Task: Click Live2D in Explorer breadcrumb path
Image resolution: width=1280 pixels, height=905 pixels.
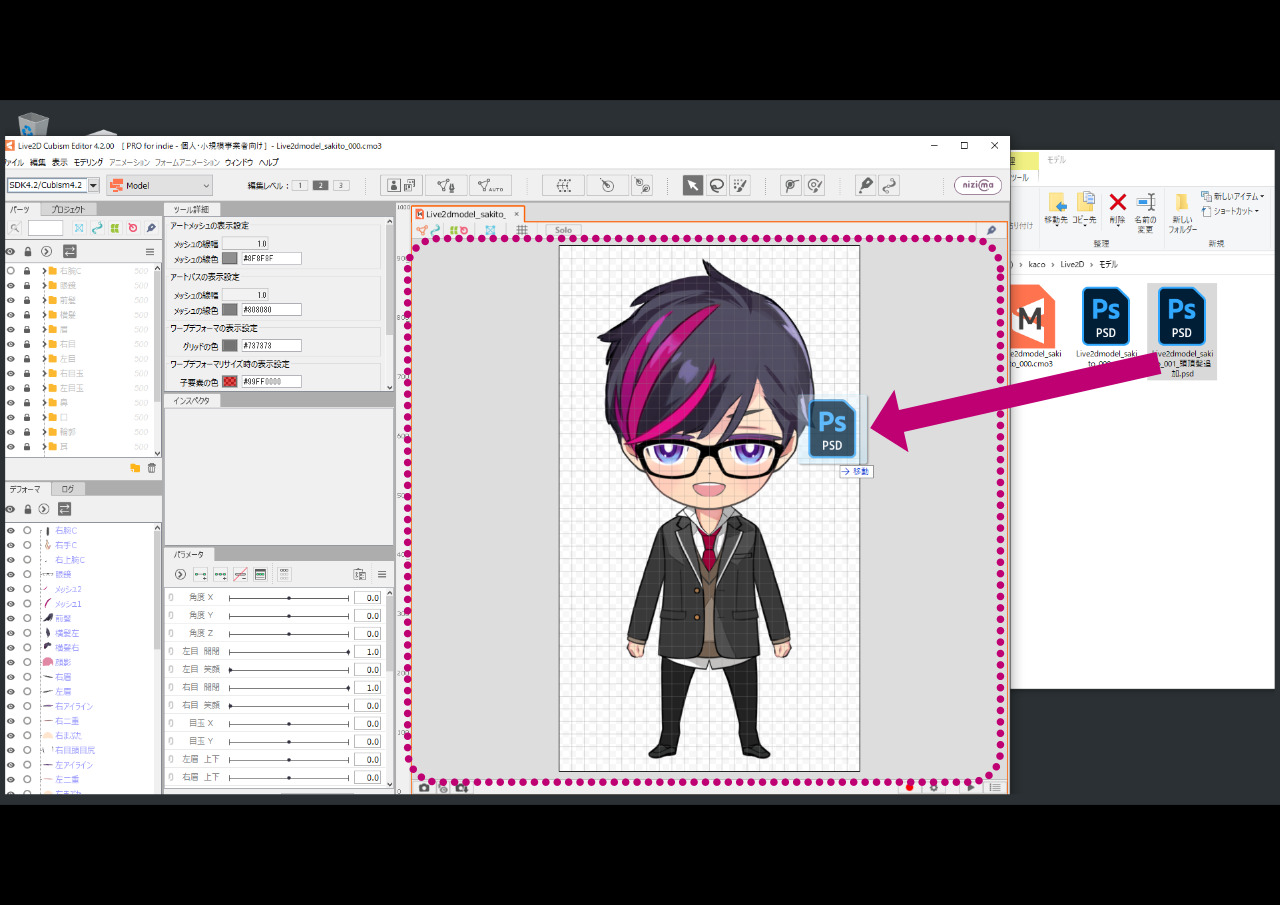Action: point(1072,265)
